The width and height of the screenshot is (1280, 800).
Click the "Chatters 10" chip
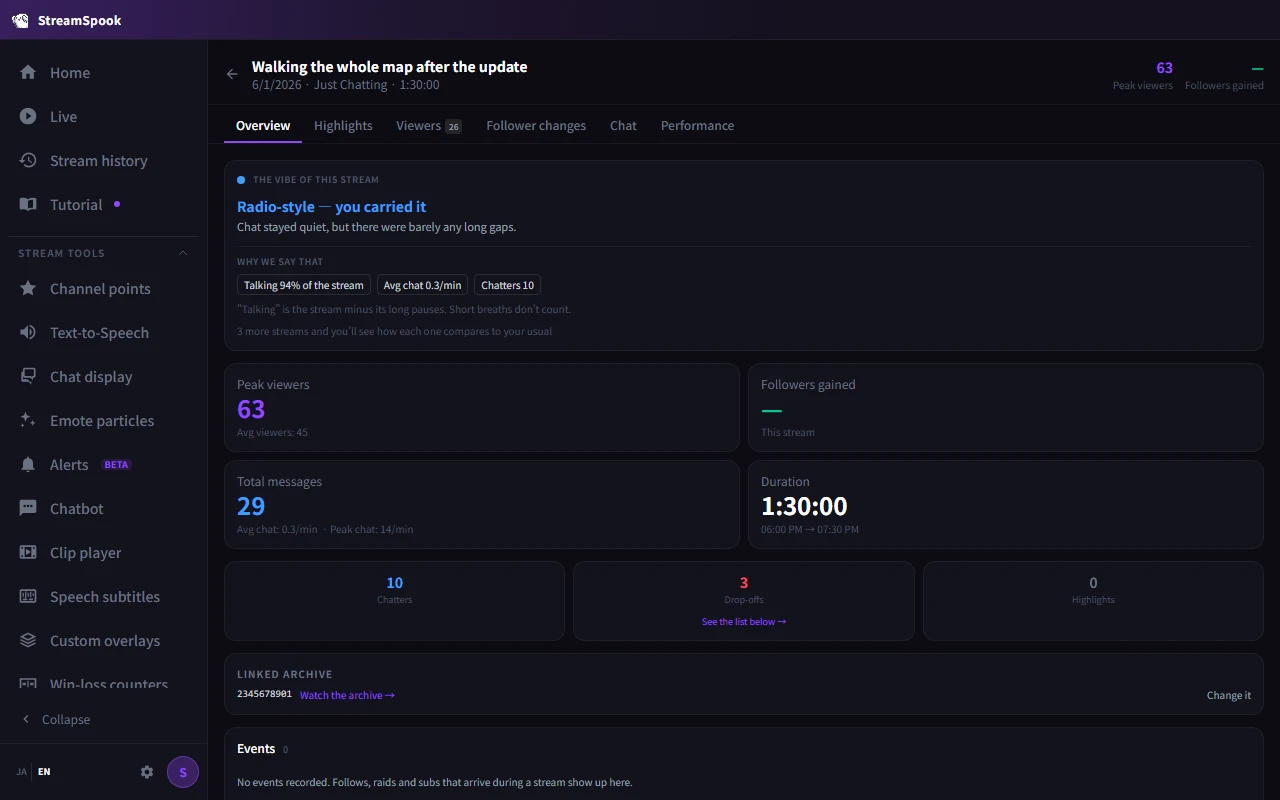(x=507, y=285)
